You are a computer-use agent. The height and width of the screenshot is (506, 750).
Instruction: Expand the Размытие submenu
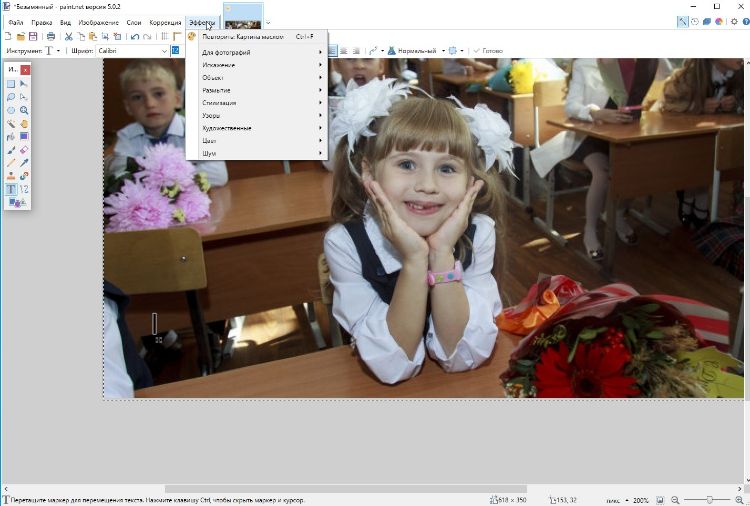262,90
